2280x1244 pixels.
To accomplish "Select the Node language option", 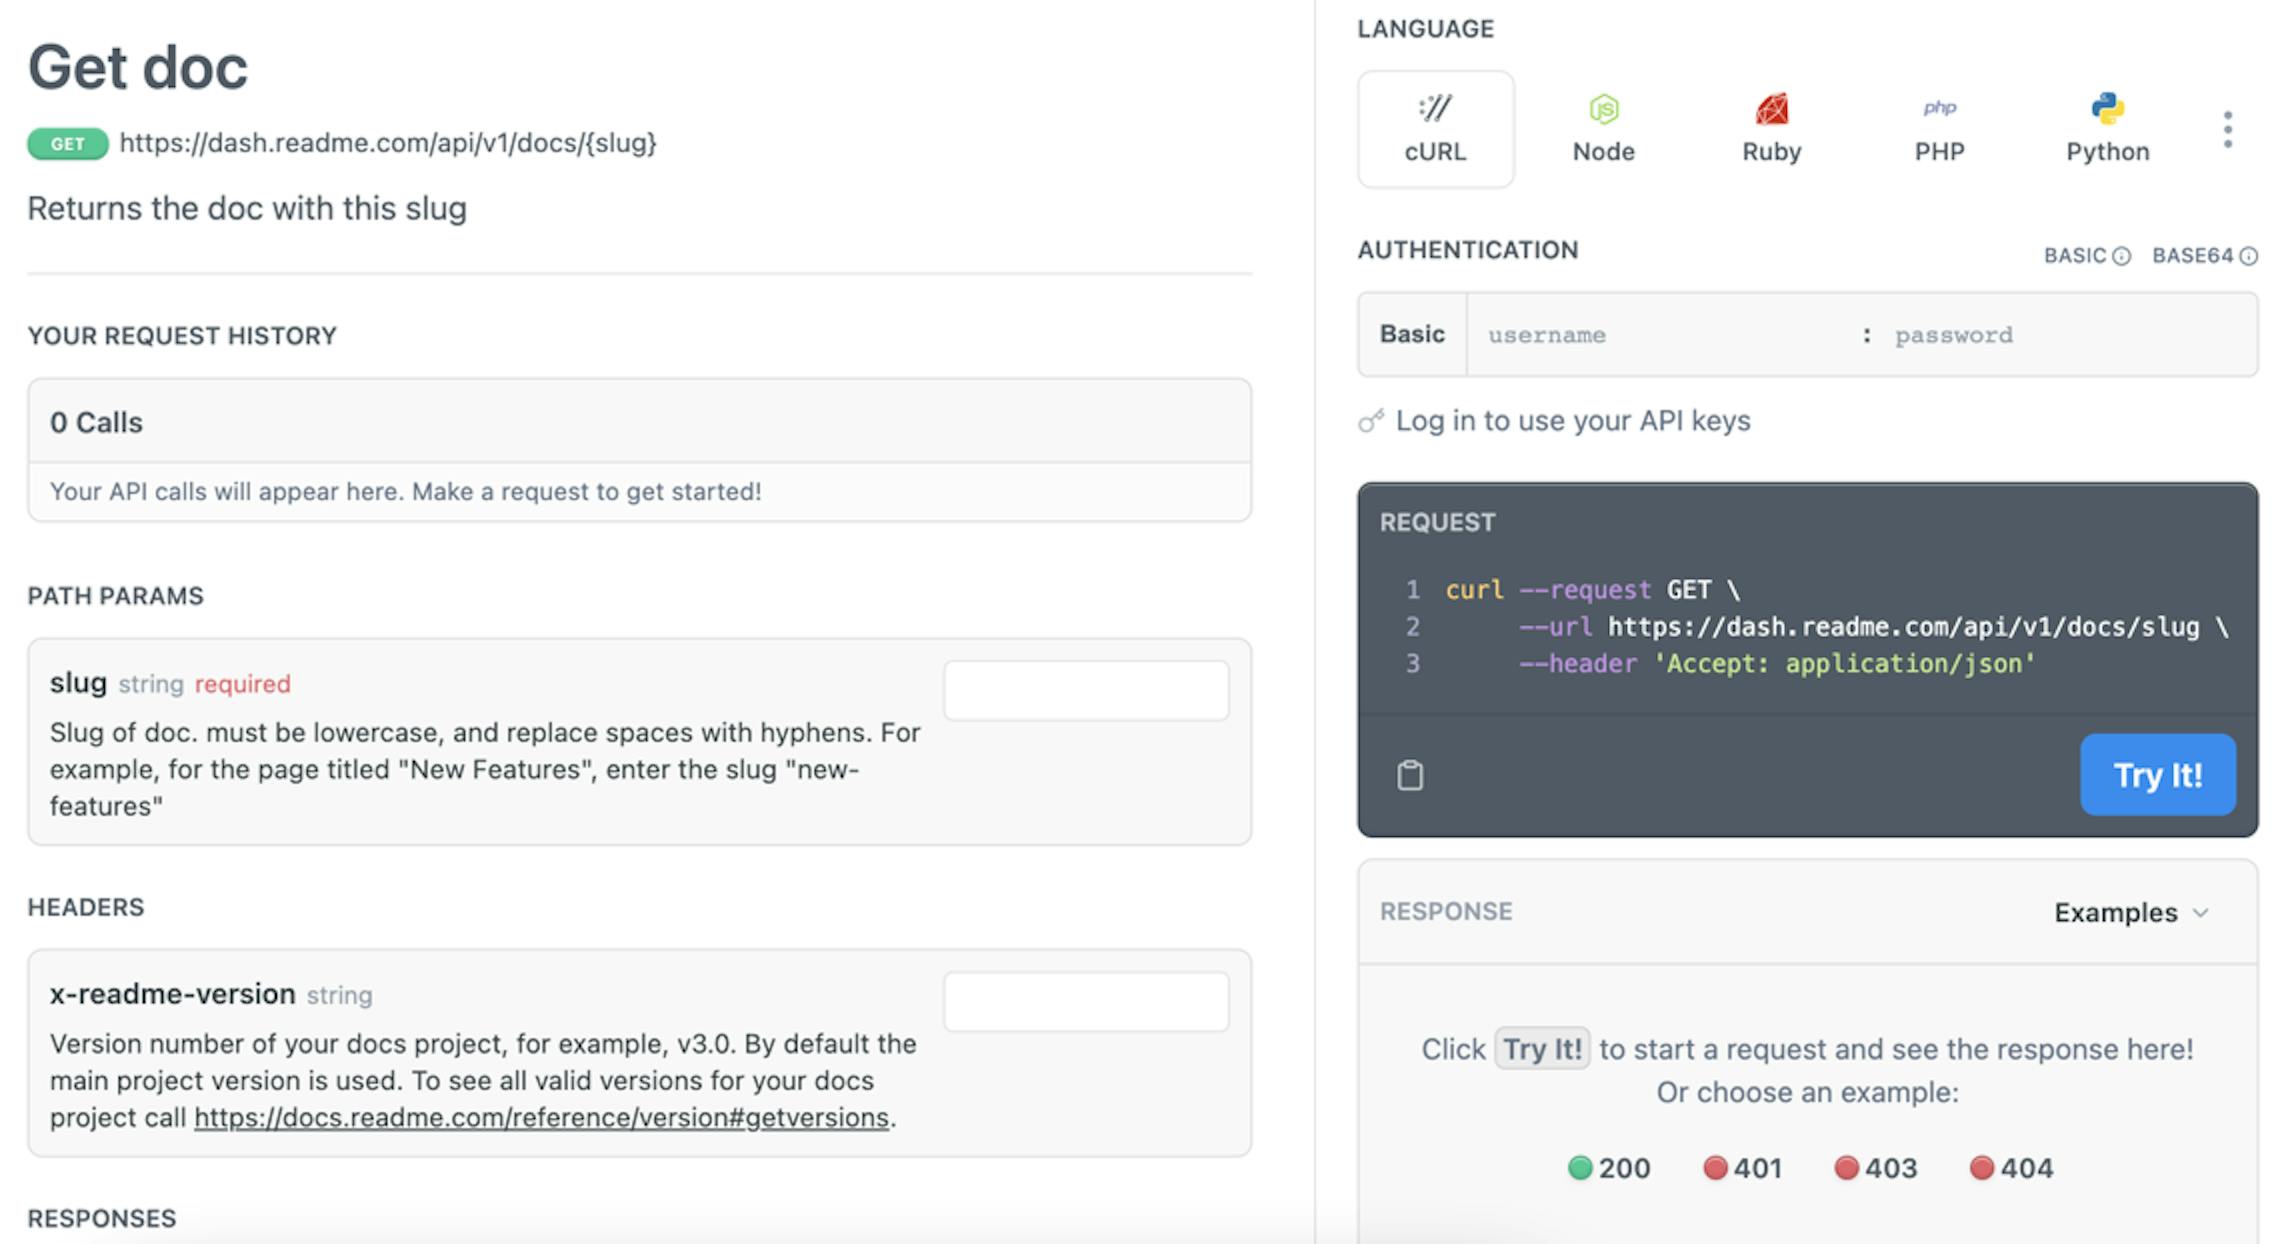I will pos(1603,129).
